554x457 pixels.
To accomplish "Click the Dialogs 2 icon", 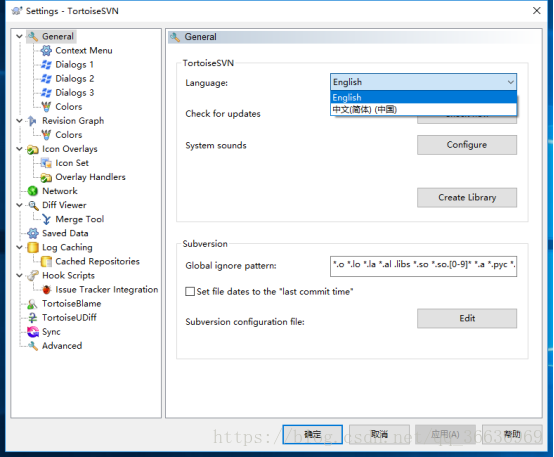I will [46, 78].
